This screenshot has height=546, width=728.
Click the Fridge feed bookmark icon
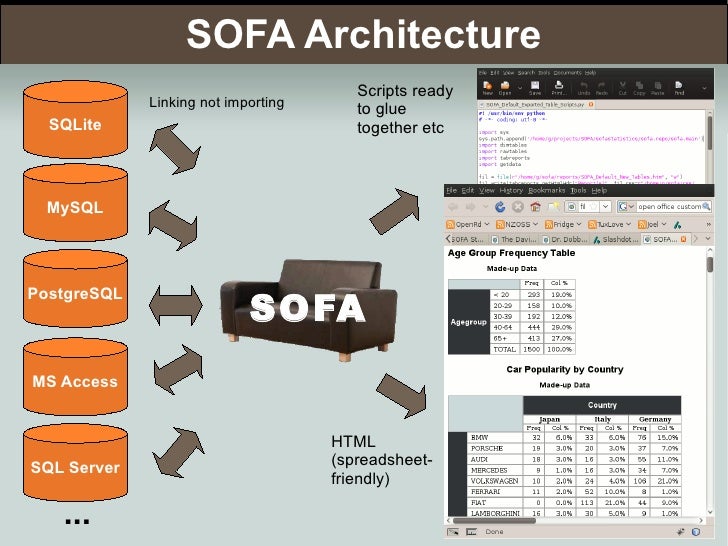coord(549,225)
